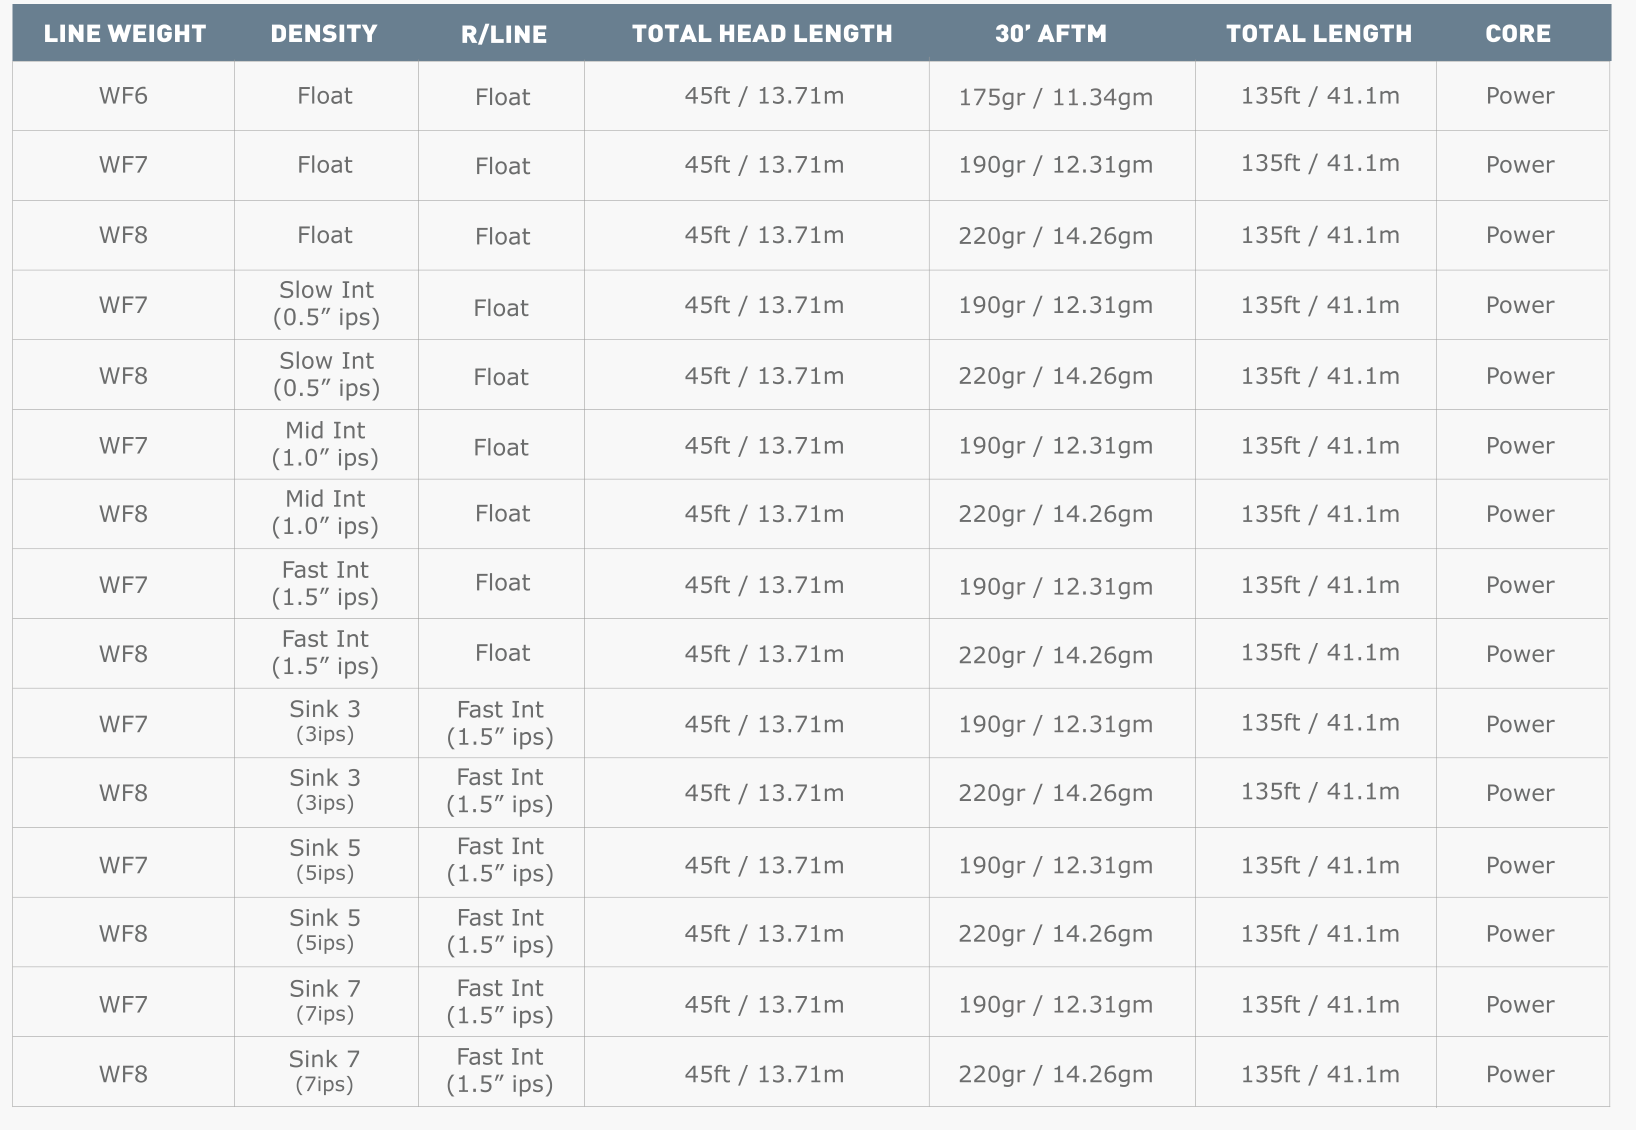Select Fast Int density cell for WF7

coord(325,583)
